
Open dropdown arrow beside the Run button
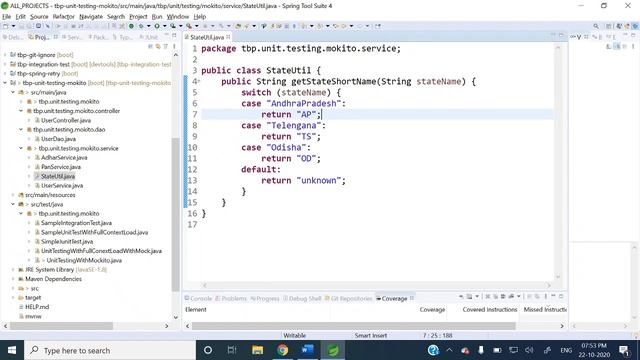pyautogui.click(x=164, y=26)
